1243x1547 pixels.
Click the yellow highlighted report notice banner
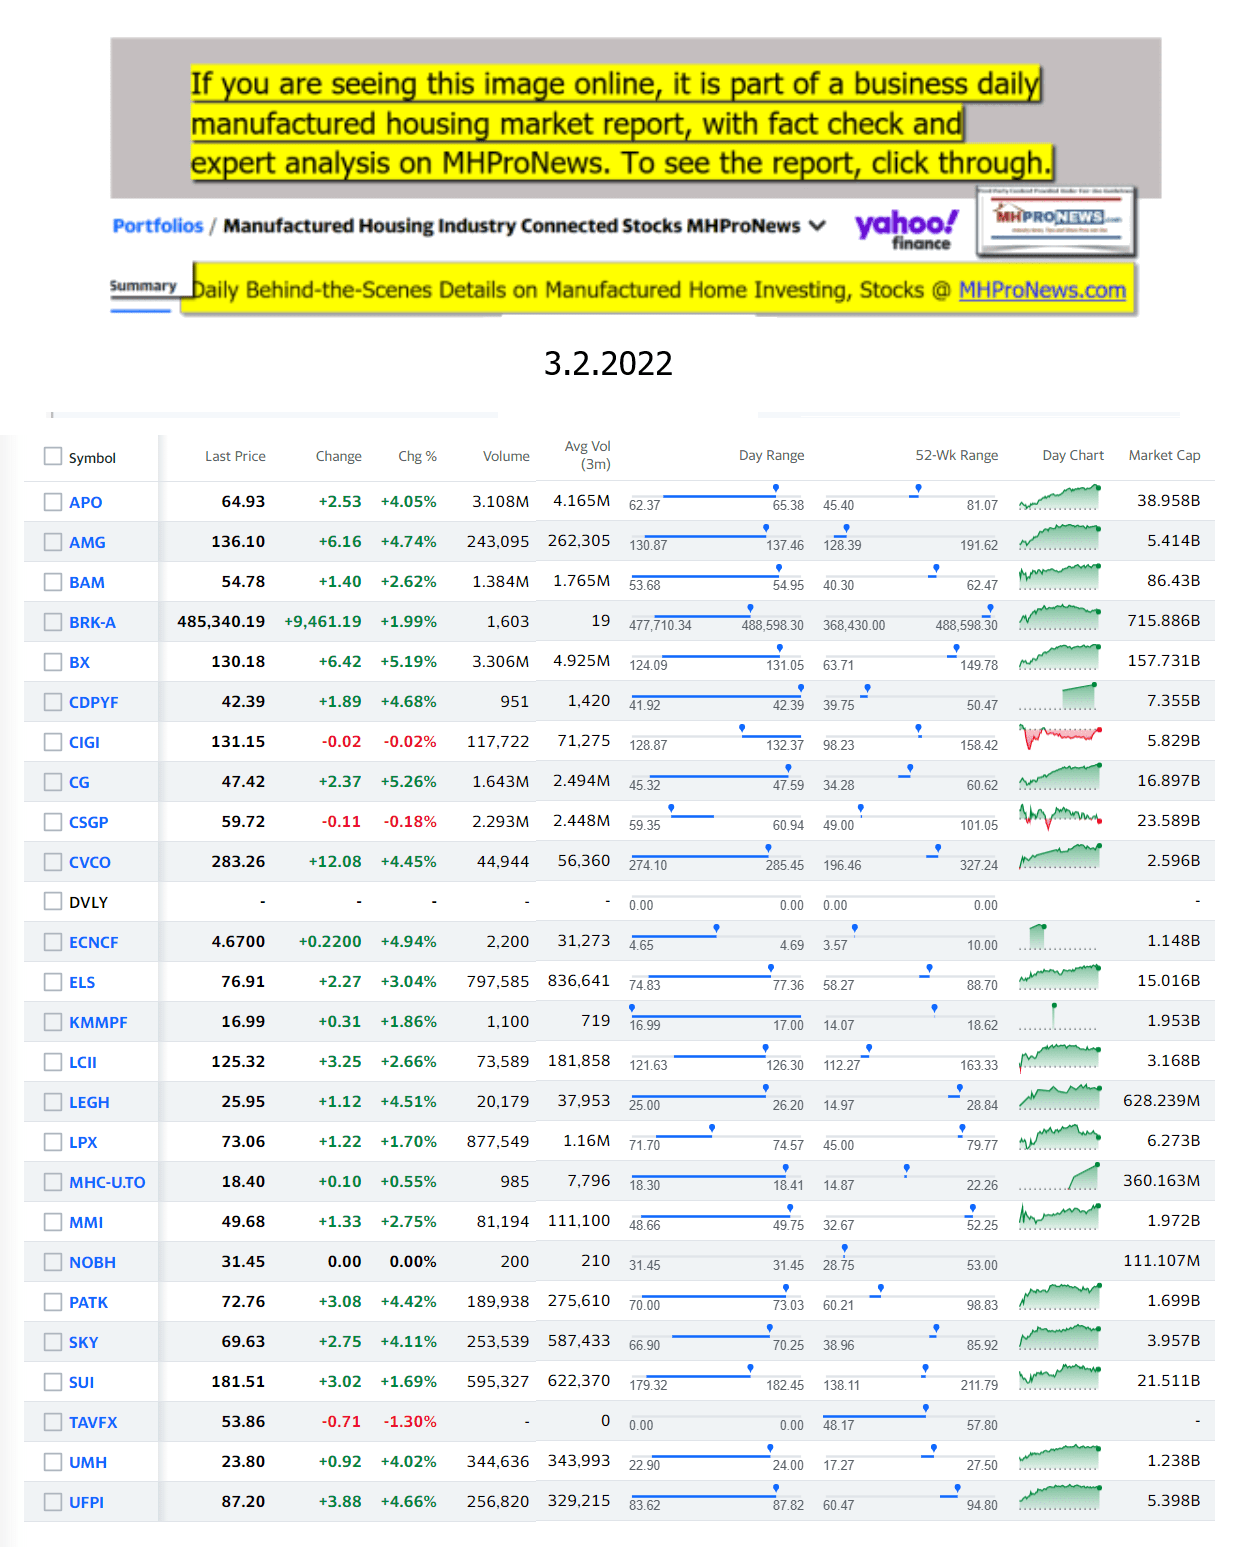[620, 123]
